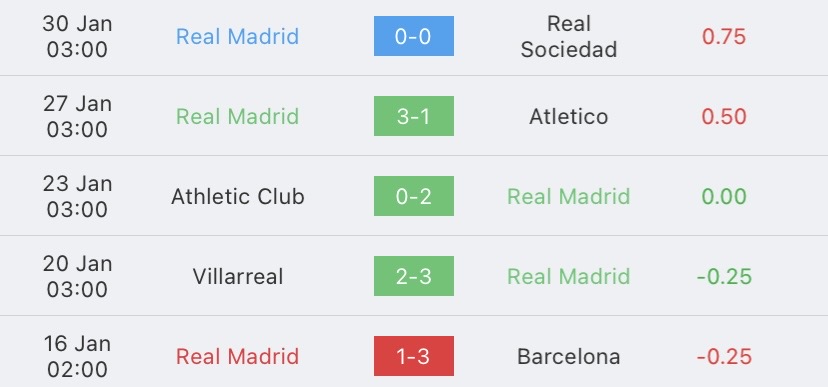Click the 0.75 handicap value

tap(724, 36)
